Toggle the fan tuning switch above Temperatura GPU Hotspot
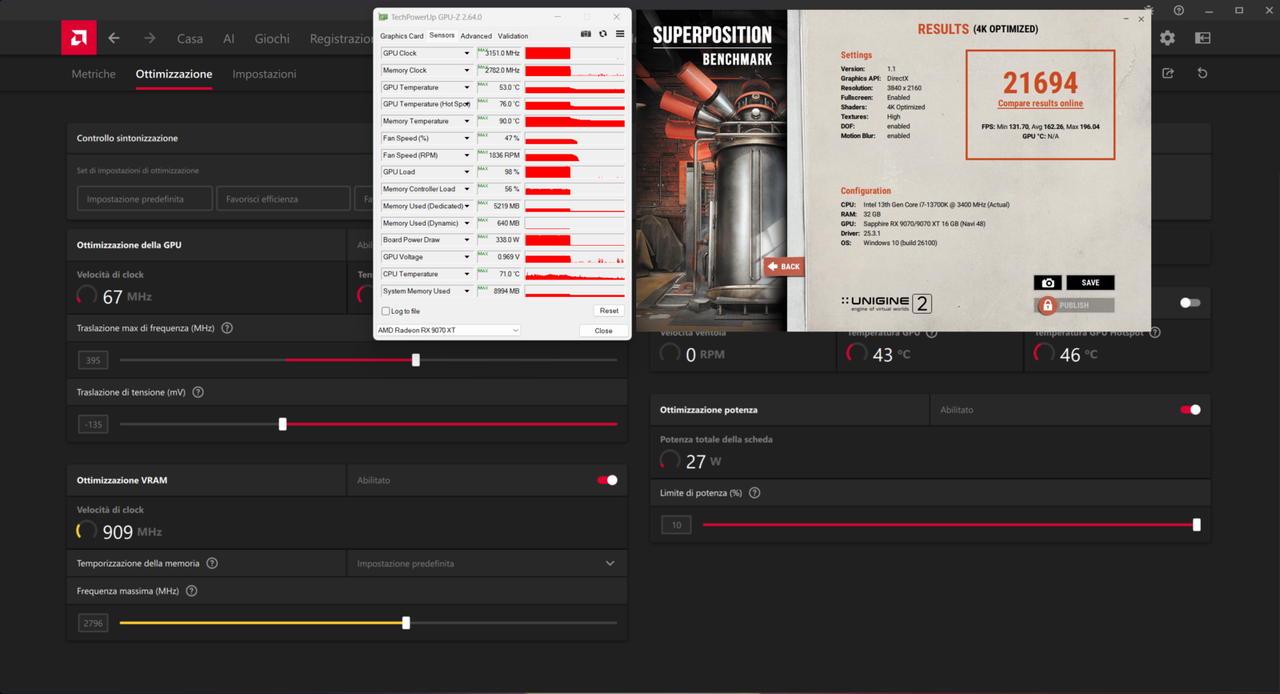 [x=1190, y=302]
